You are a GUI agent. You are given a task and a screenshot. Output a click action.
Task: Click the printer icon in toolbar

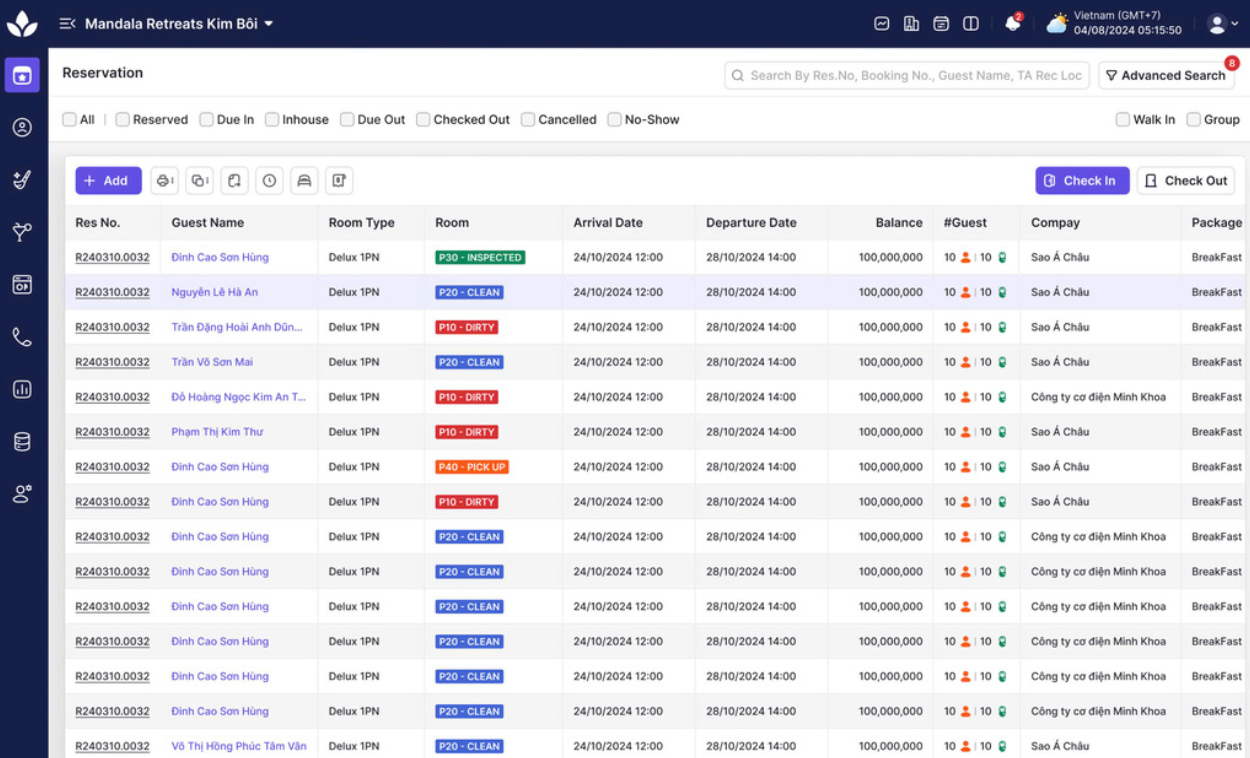tap(164, 181)
